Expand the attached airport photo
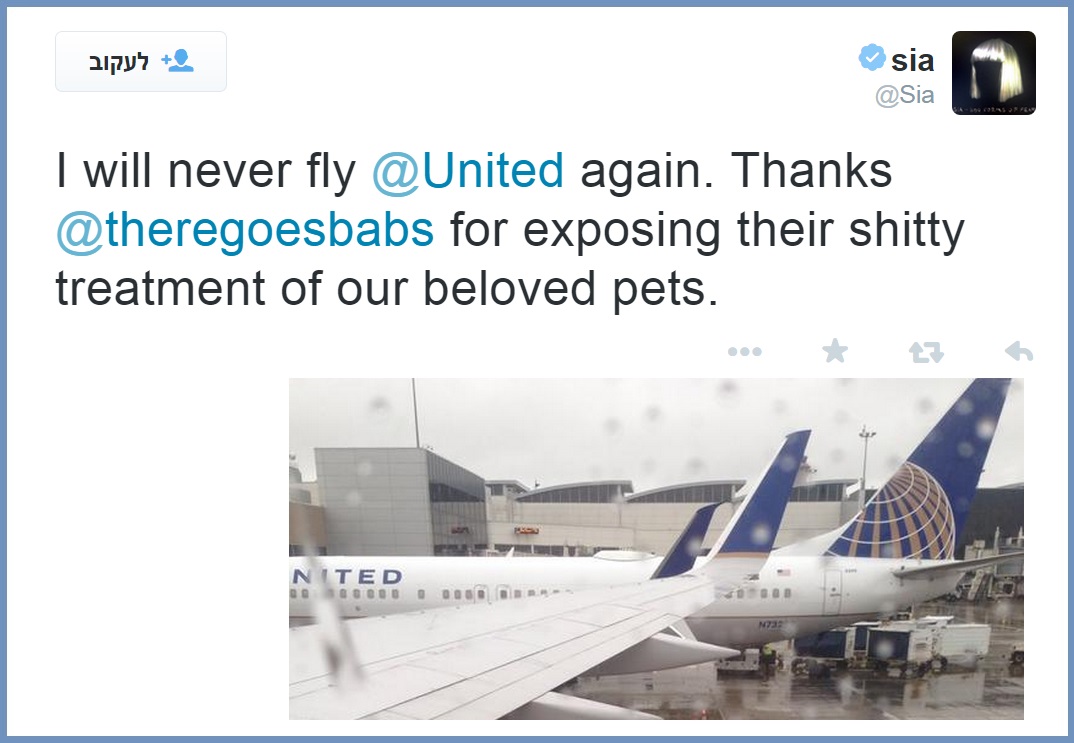 (x=656, y=548)
